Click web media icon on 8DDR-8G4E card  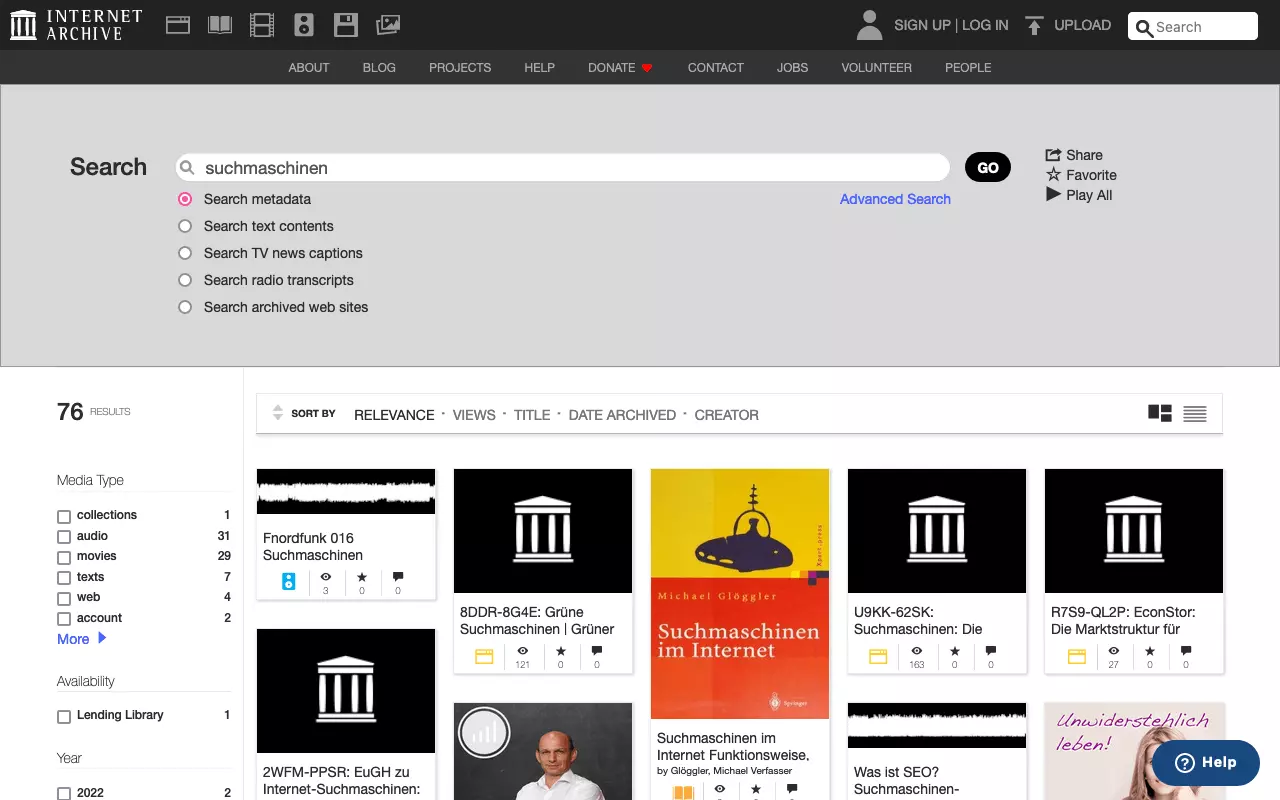(484, 657)
